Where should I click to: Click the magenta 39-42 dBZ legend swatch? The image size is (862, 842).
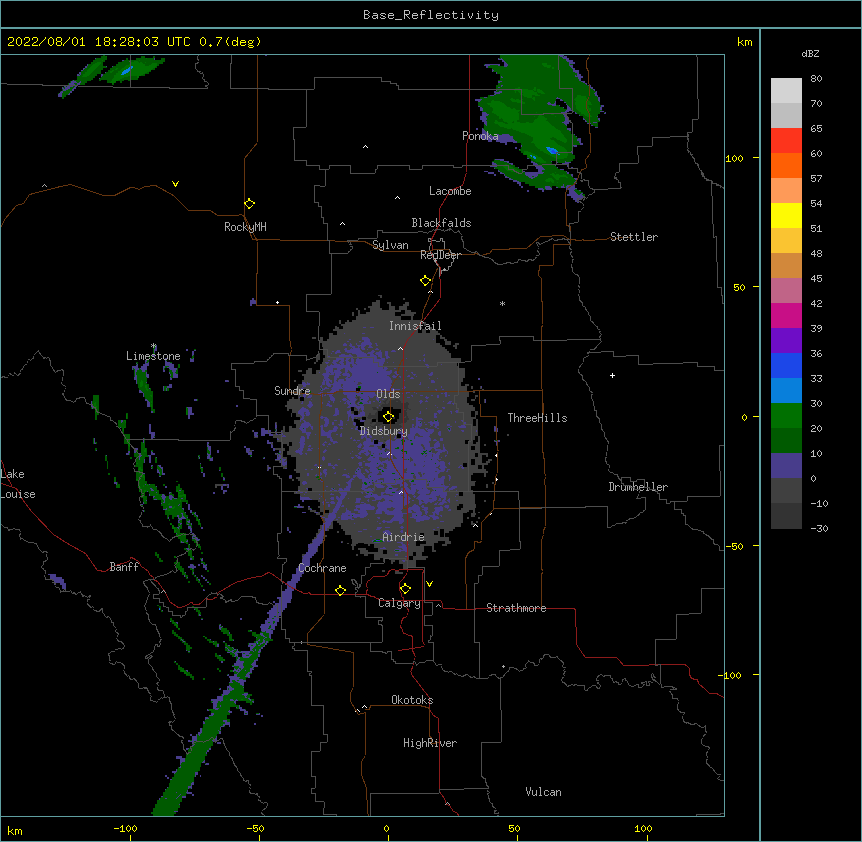[786, 315]
